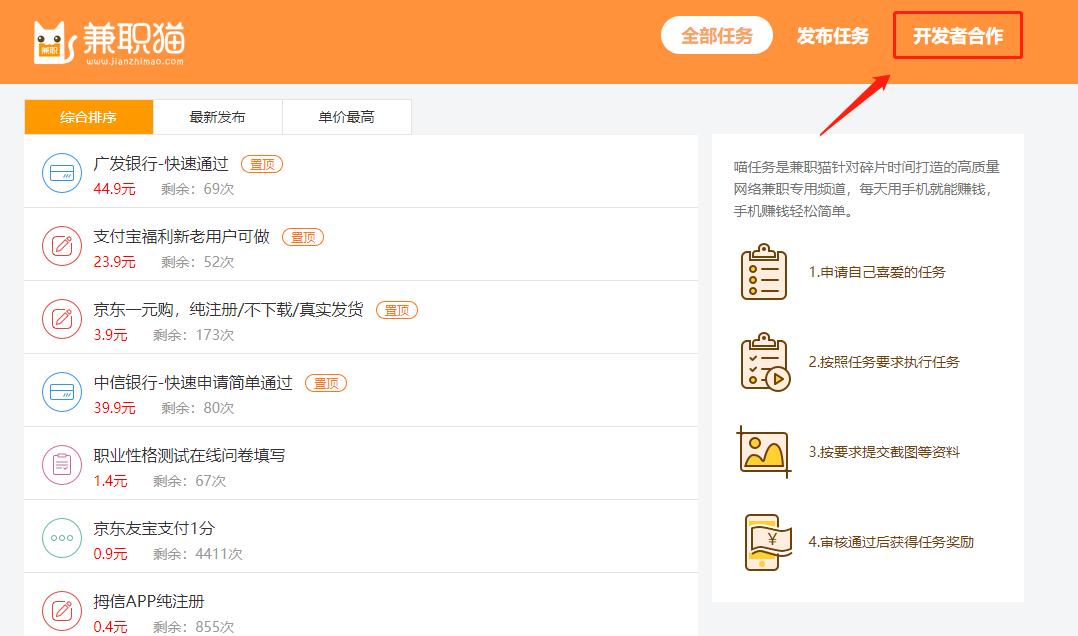Click the three-dots icon for 京东友宝 task
The height and width of the screenshot is (636, 1078).
point(62,538)
